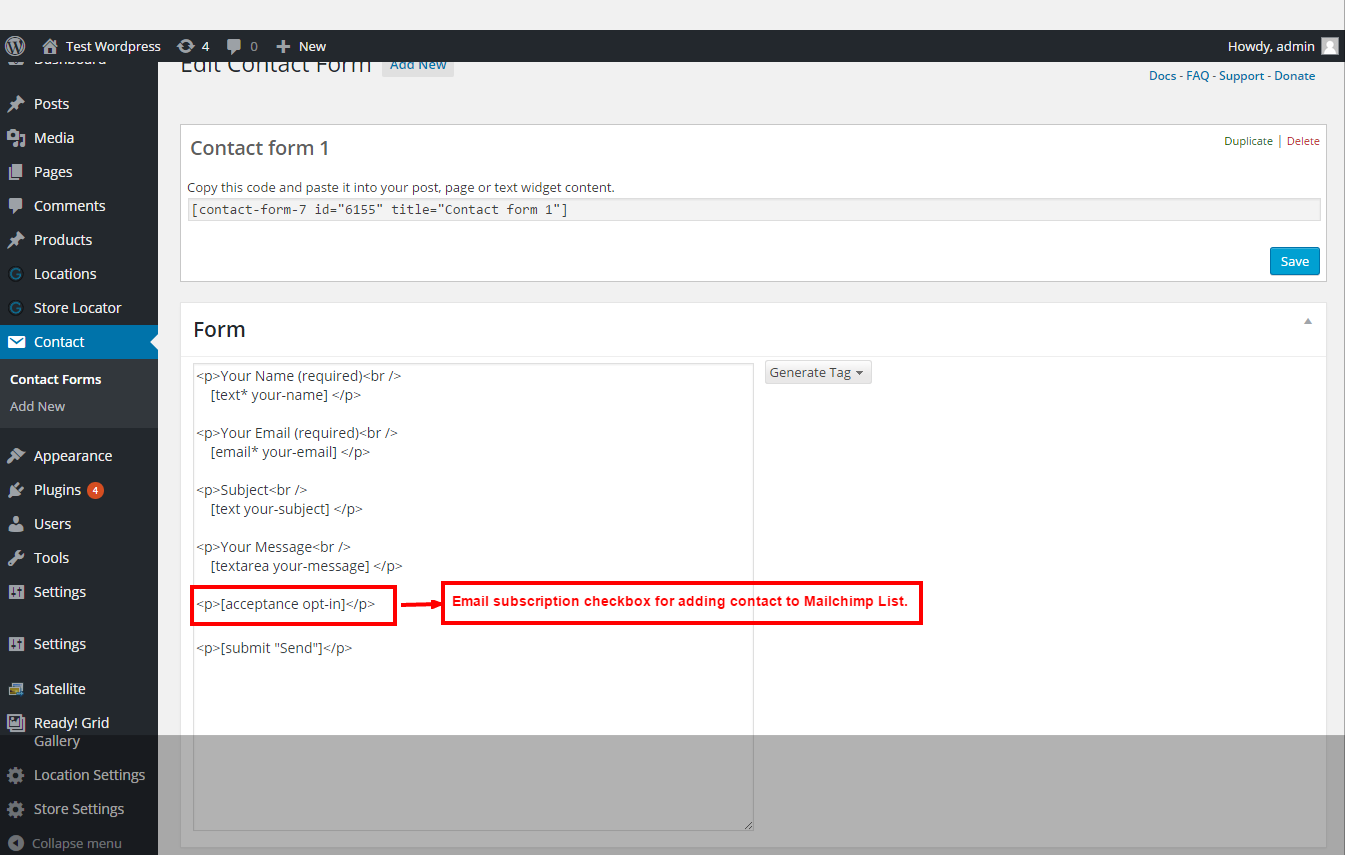Screen dimensions: 1345x855
Task: Click the Settings icon above Satellite
Action: point(16,644)
